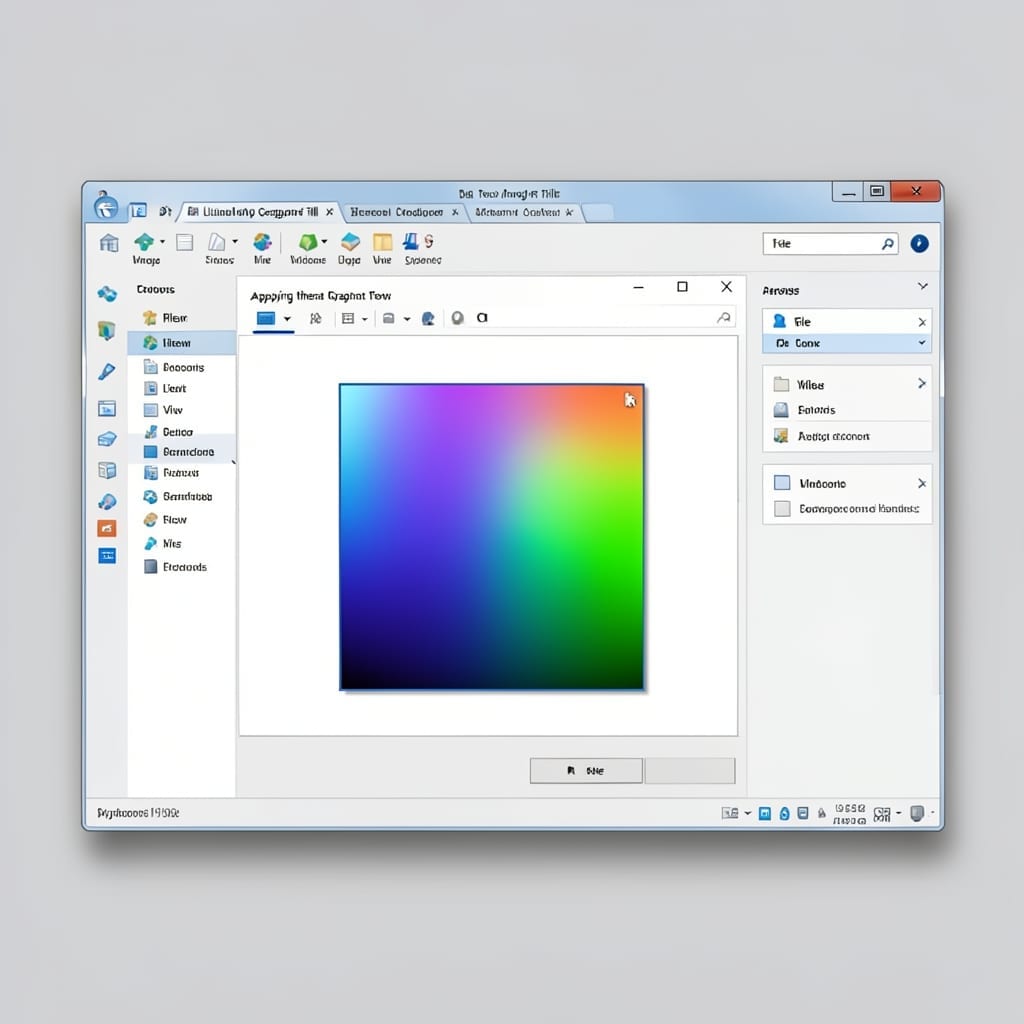This screenshot has width=1024, height=1024.
Task: Open the window panel icon in left strip
Action: click(107, 408)
